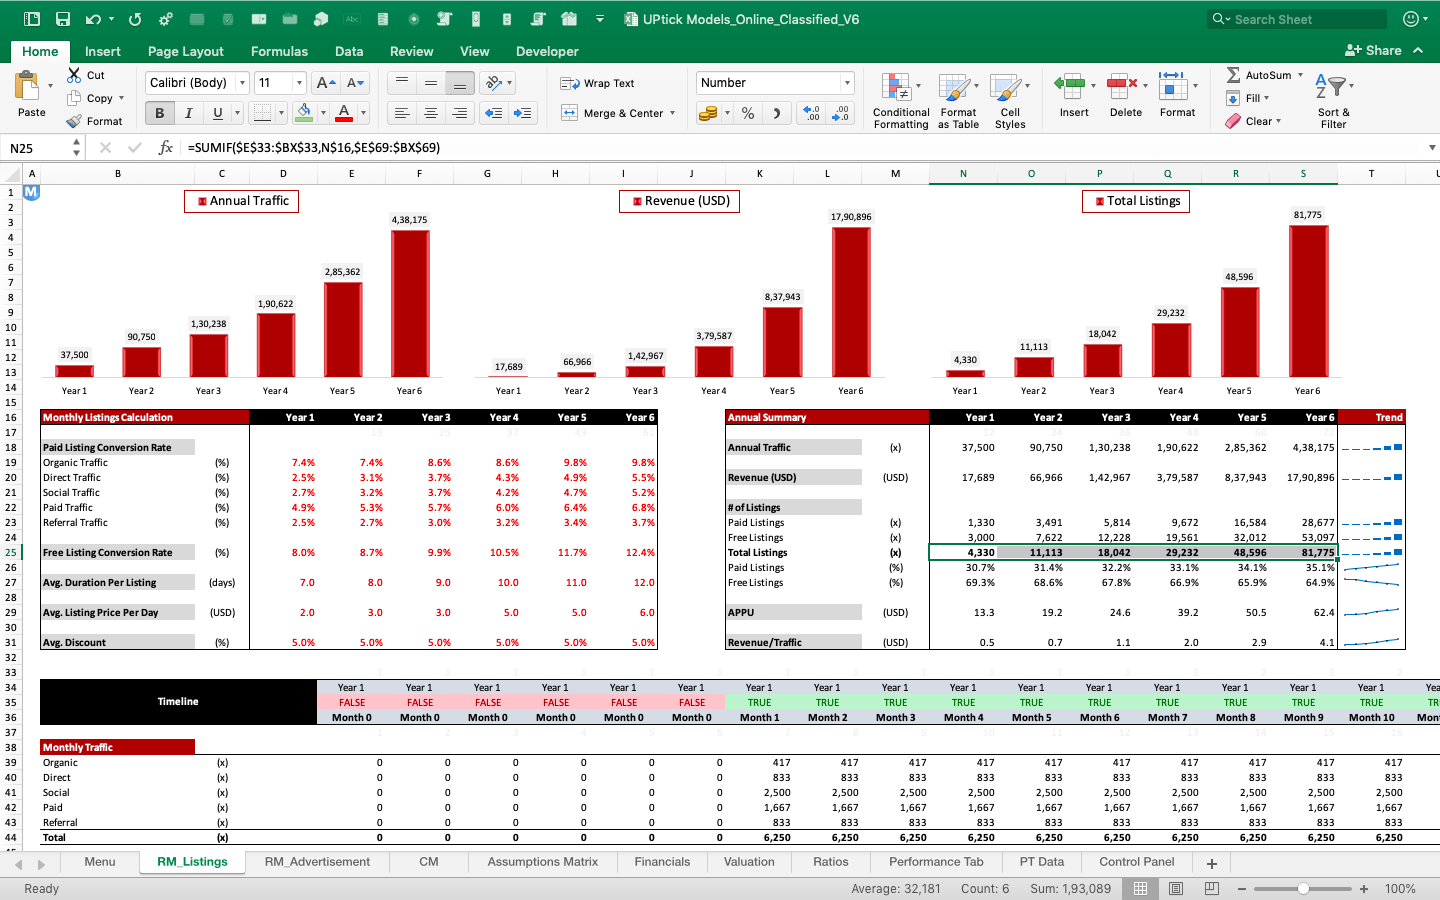Screen dimensions: 1440x900
Task: Click the Paste clipboard icon
Action: click(27, 86)
